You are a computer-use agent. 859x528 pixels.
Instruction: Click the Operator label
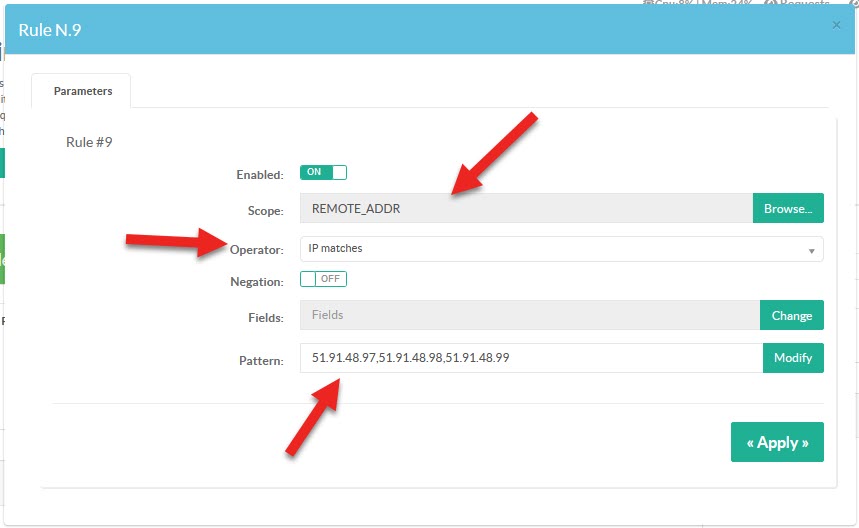(x=257, y=250)
